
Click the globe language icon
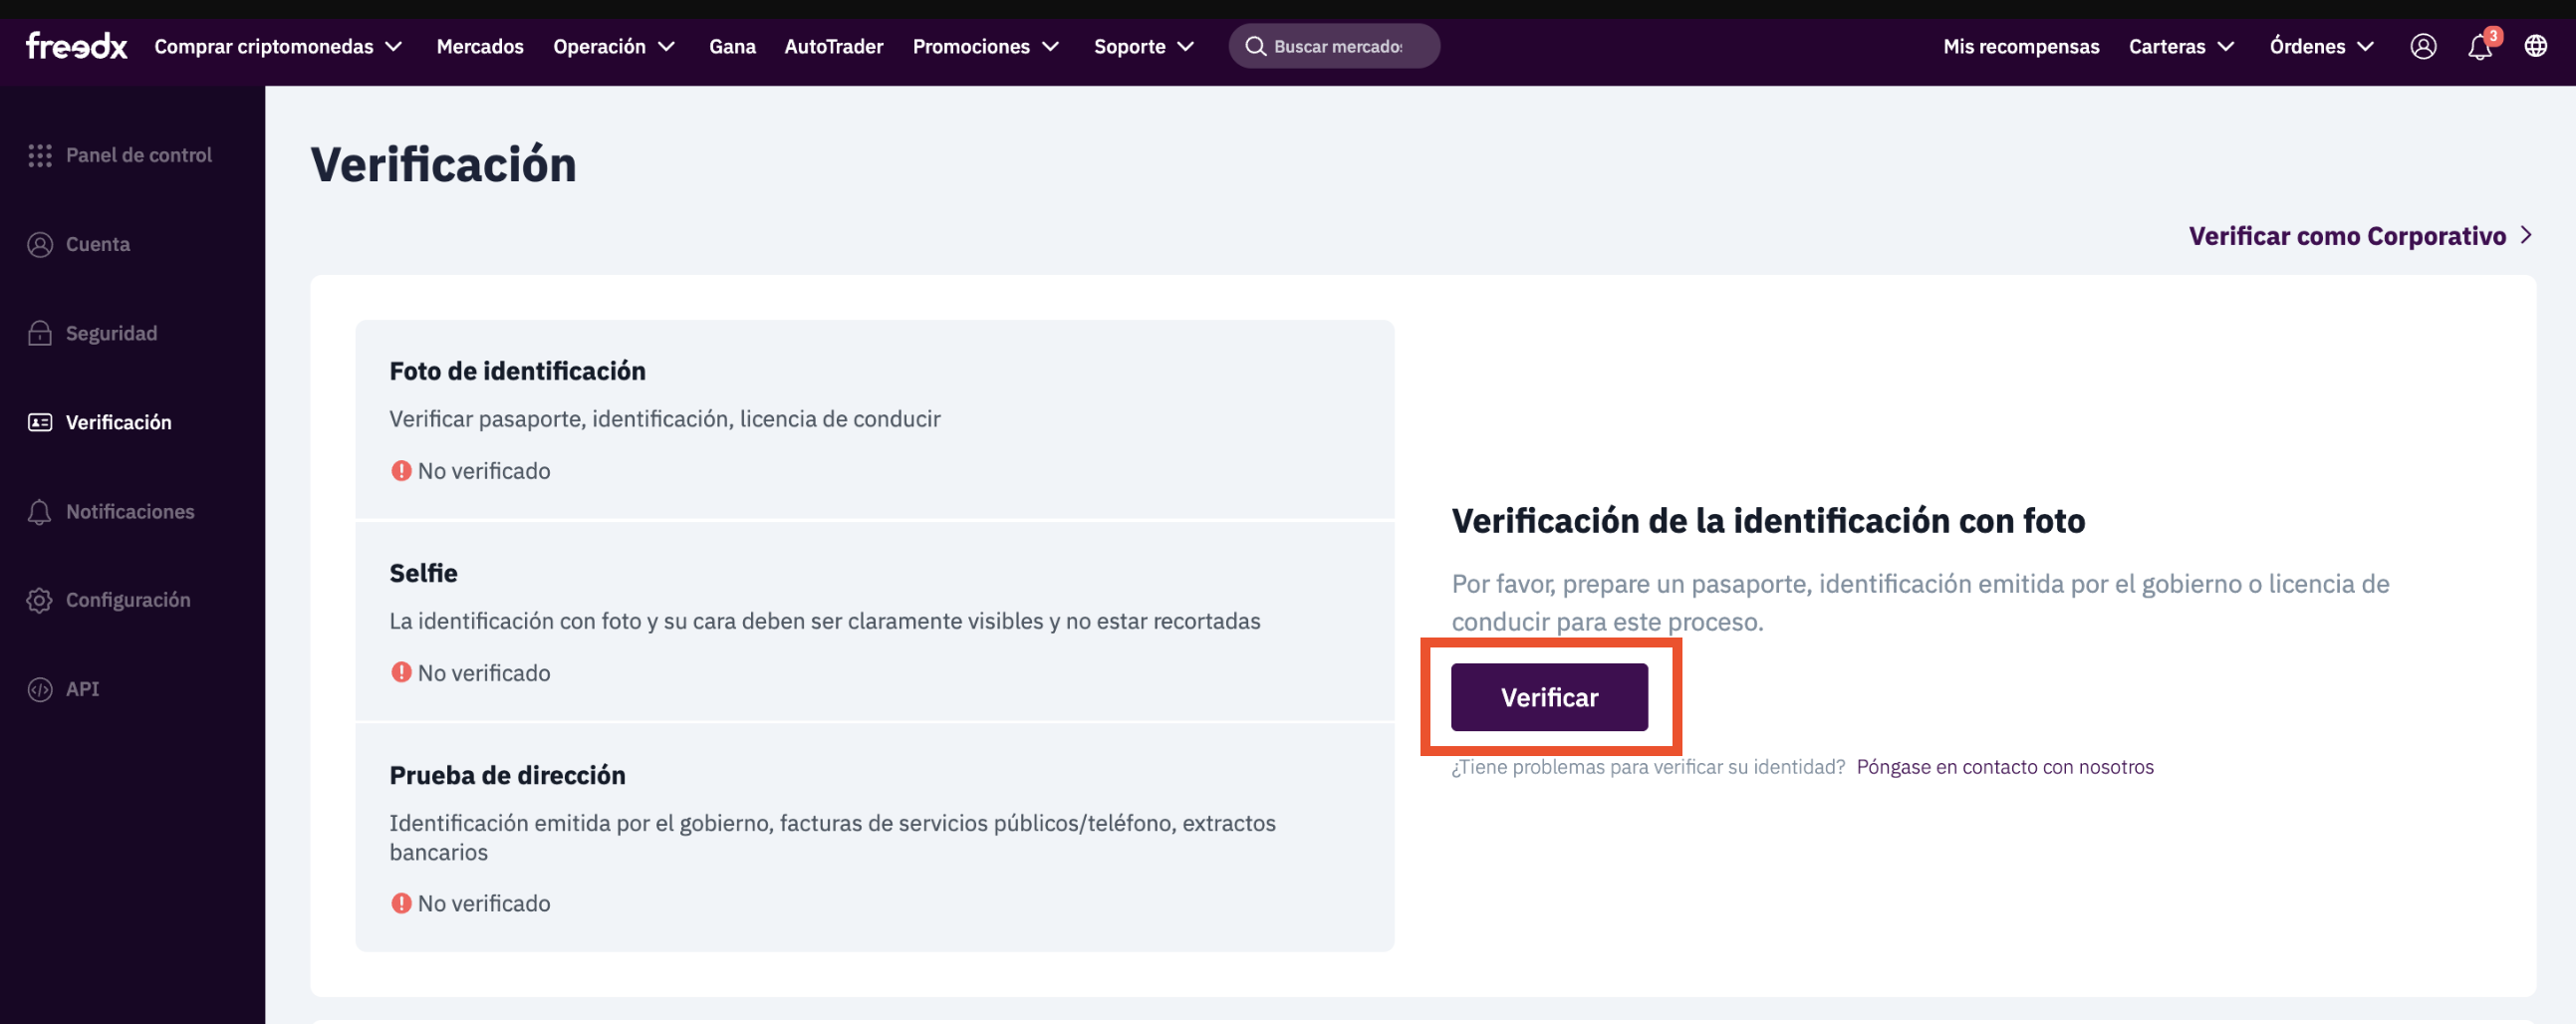[x=2535, y=46]
